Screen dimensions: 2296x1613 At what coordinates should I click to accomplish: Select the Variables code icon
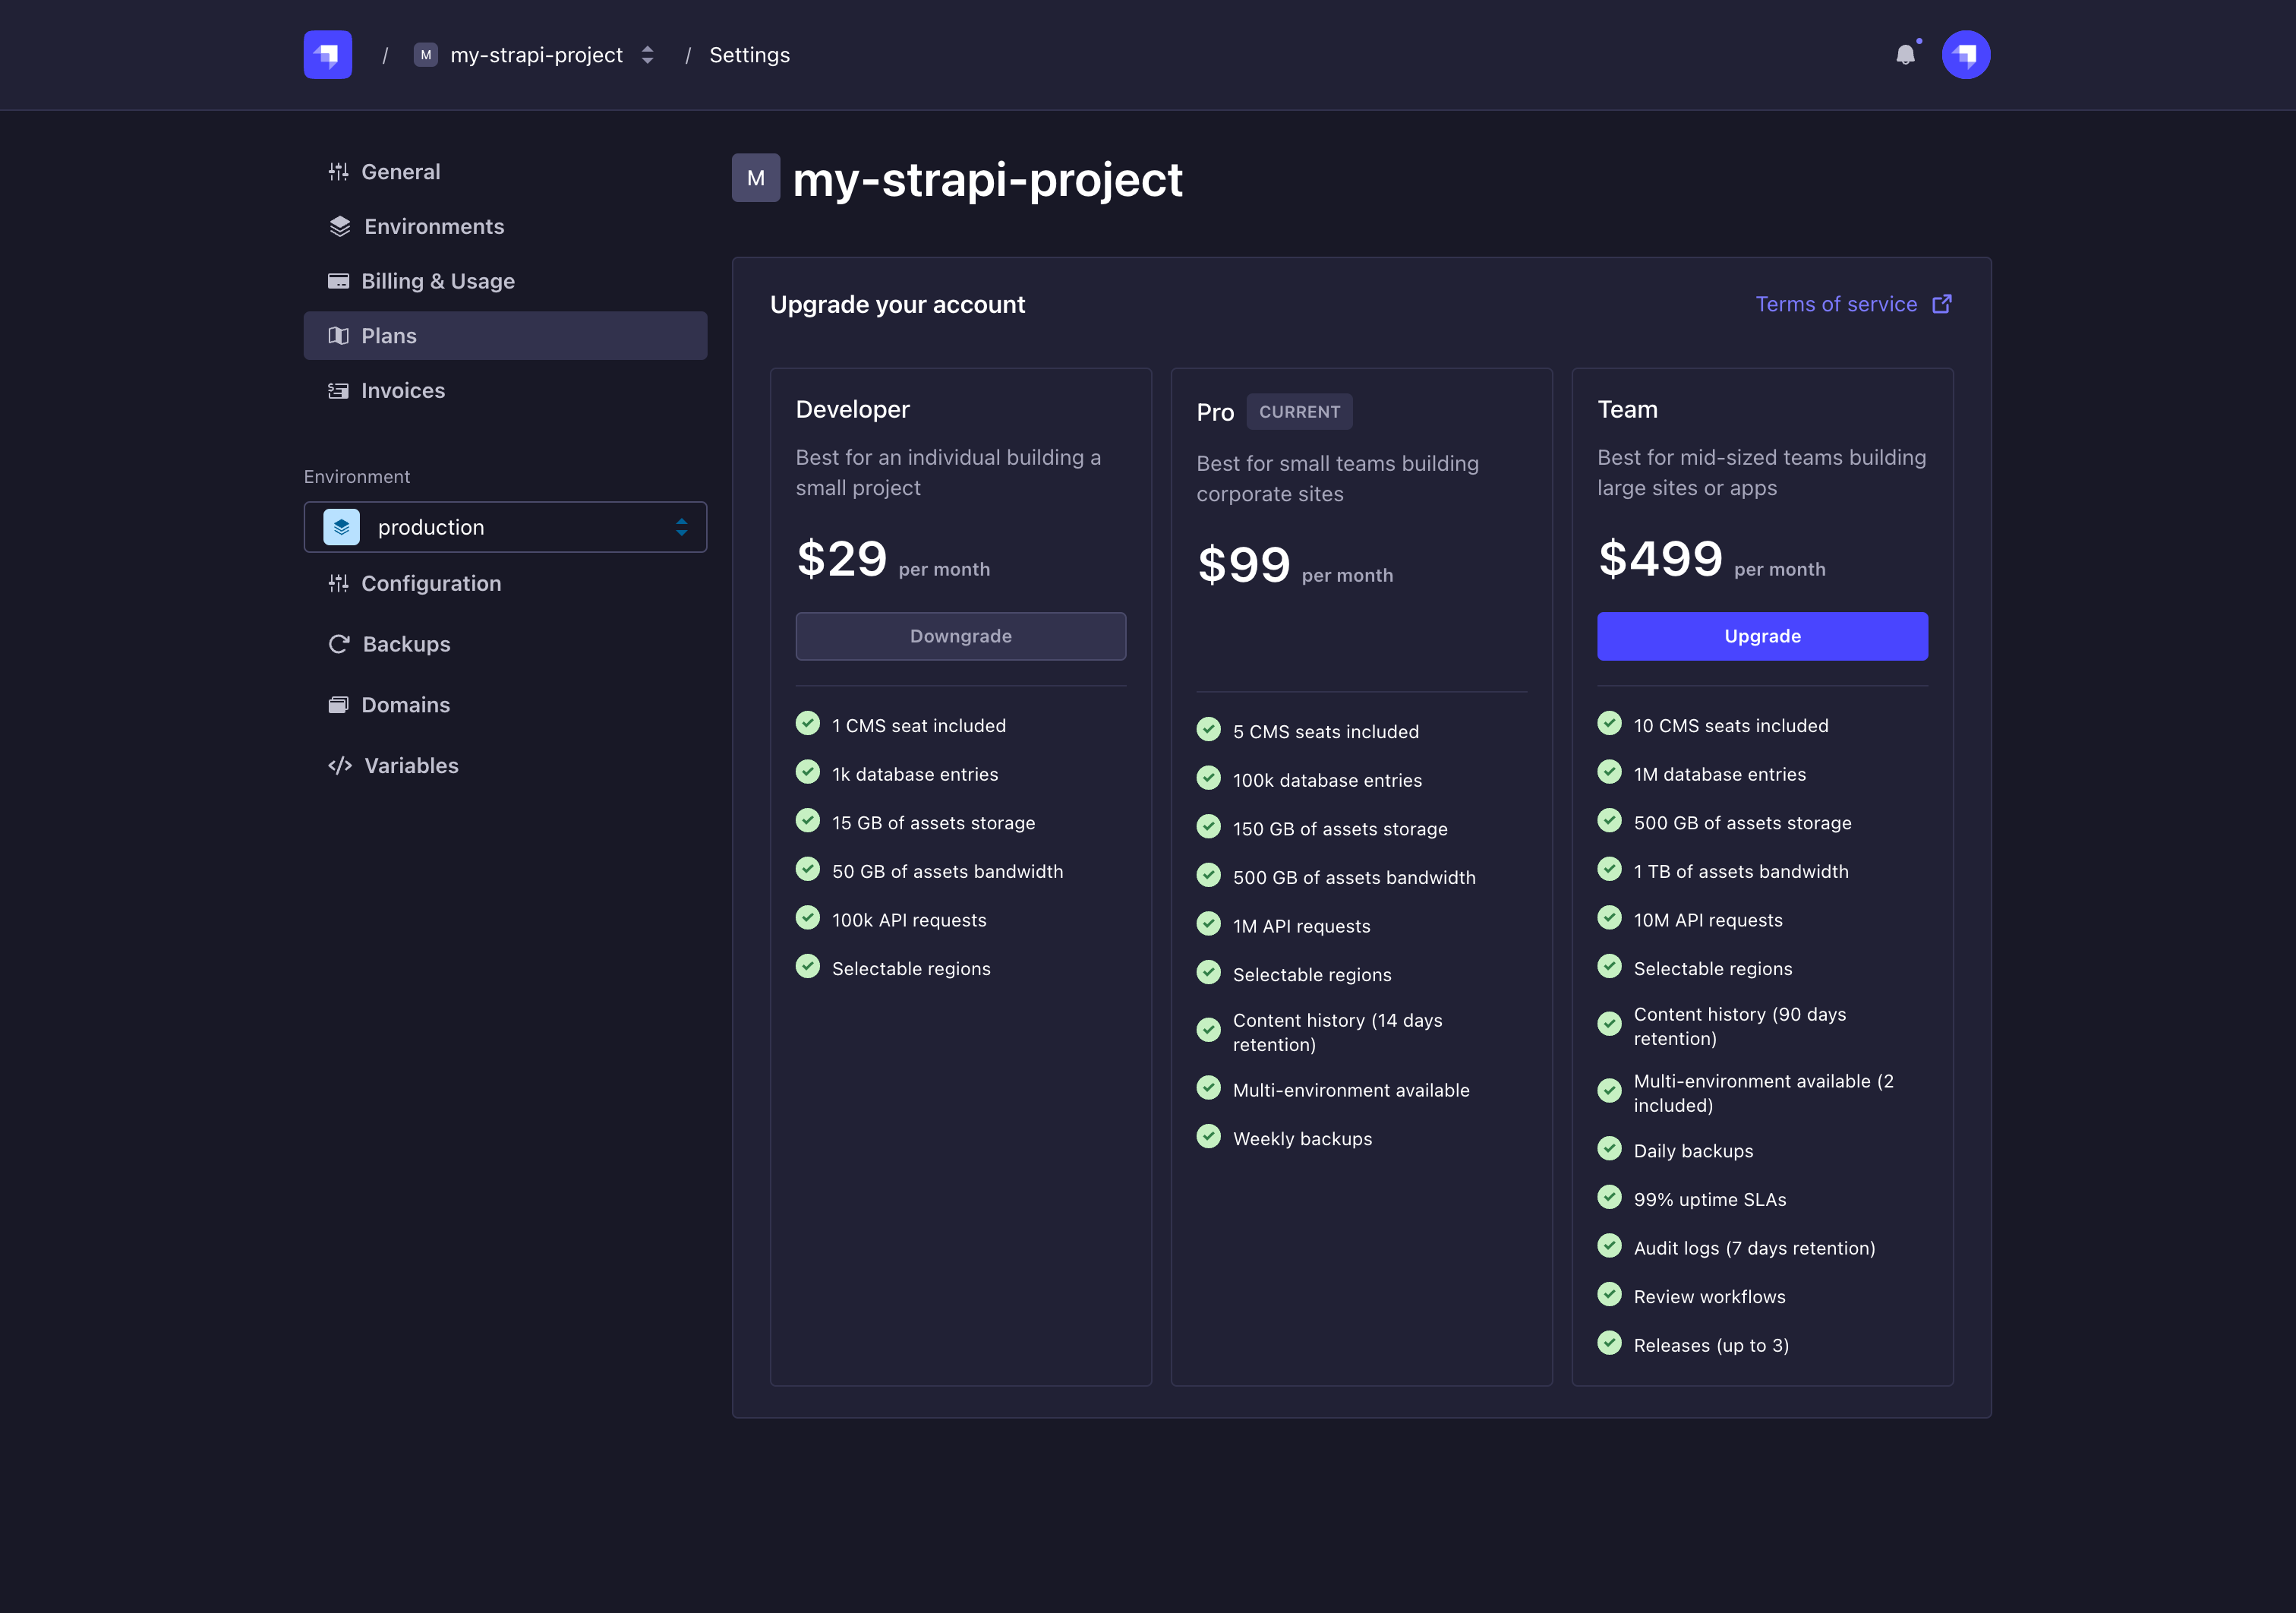tap(340, 765)
